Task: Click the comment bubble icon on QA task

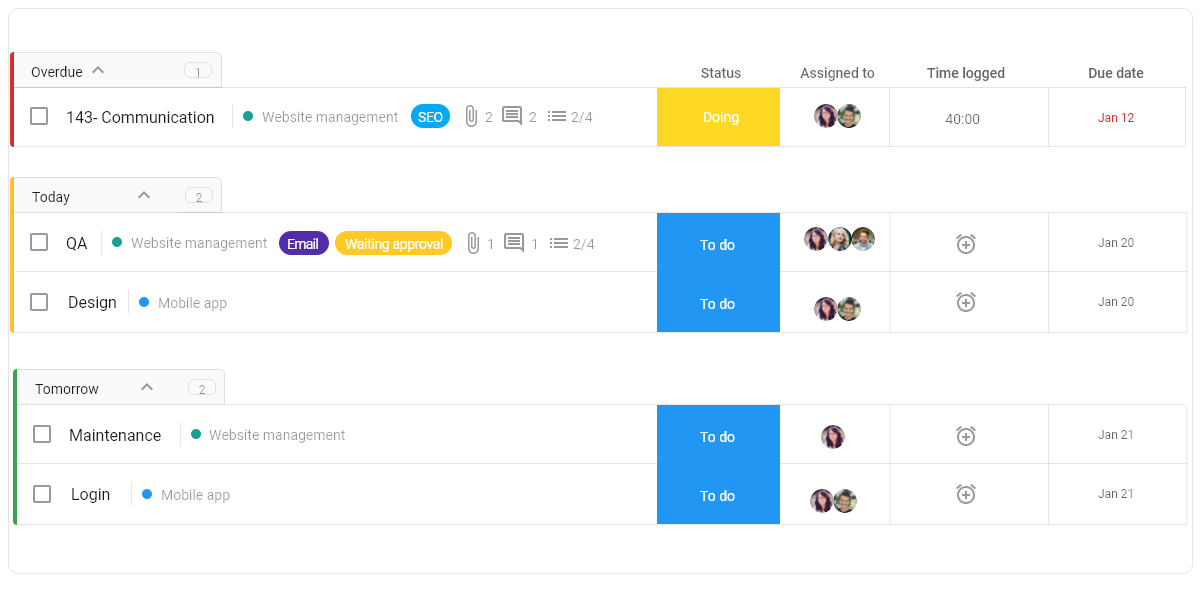Action: 514,243
